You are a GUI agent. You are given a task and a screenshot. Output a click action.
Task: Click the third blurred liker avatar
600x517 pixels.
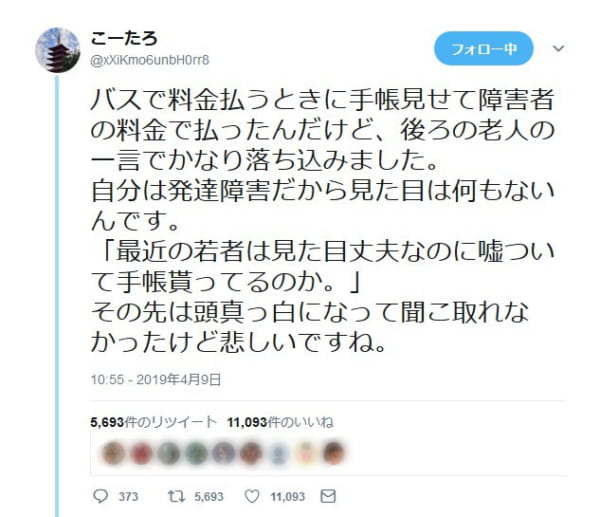point(169,453)
